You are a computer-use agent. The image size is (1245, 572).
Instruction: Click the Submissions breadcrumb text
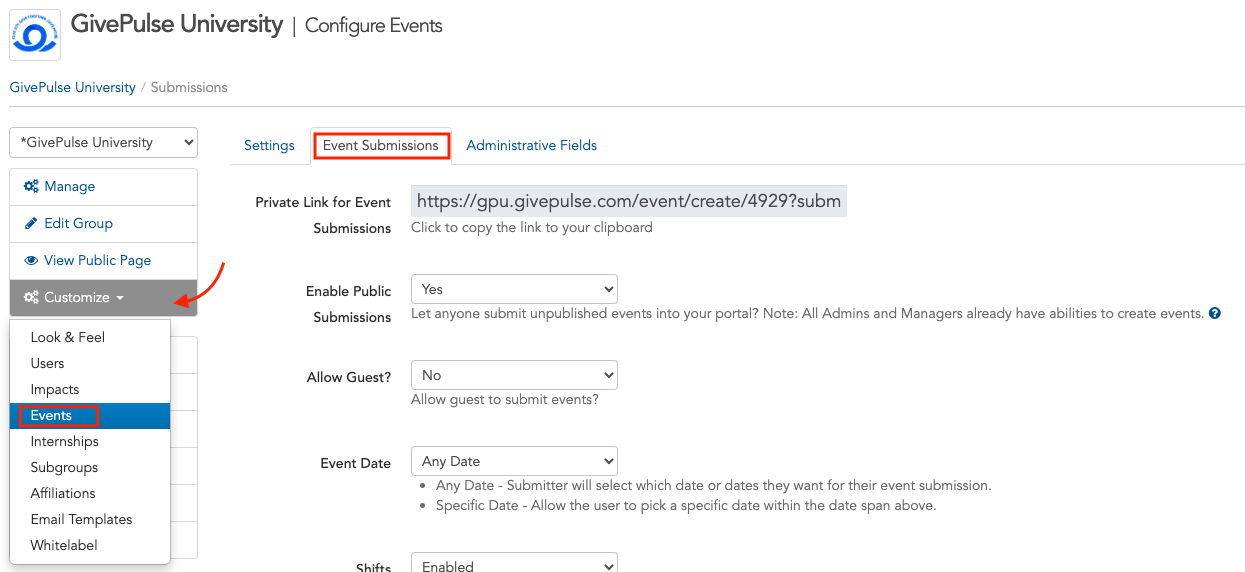point(189,88)
